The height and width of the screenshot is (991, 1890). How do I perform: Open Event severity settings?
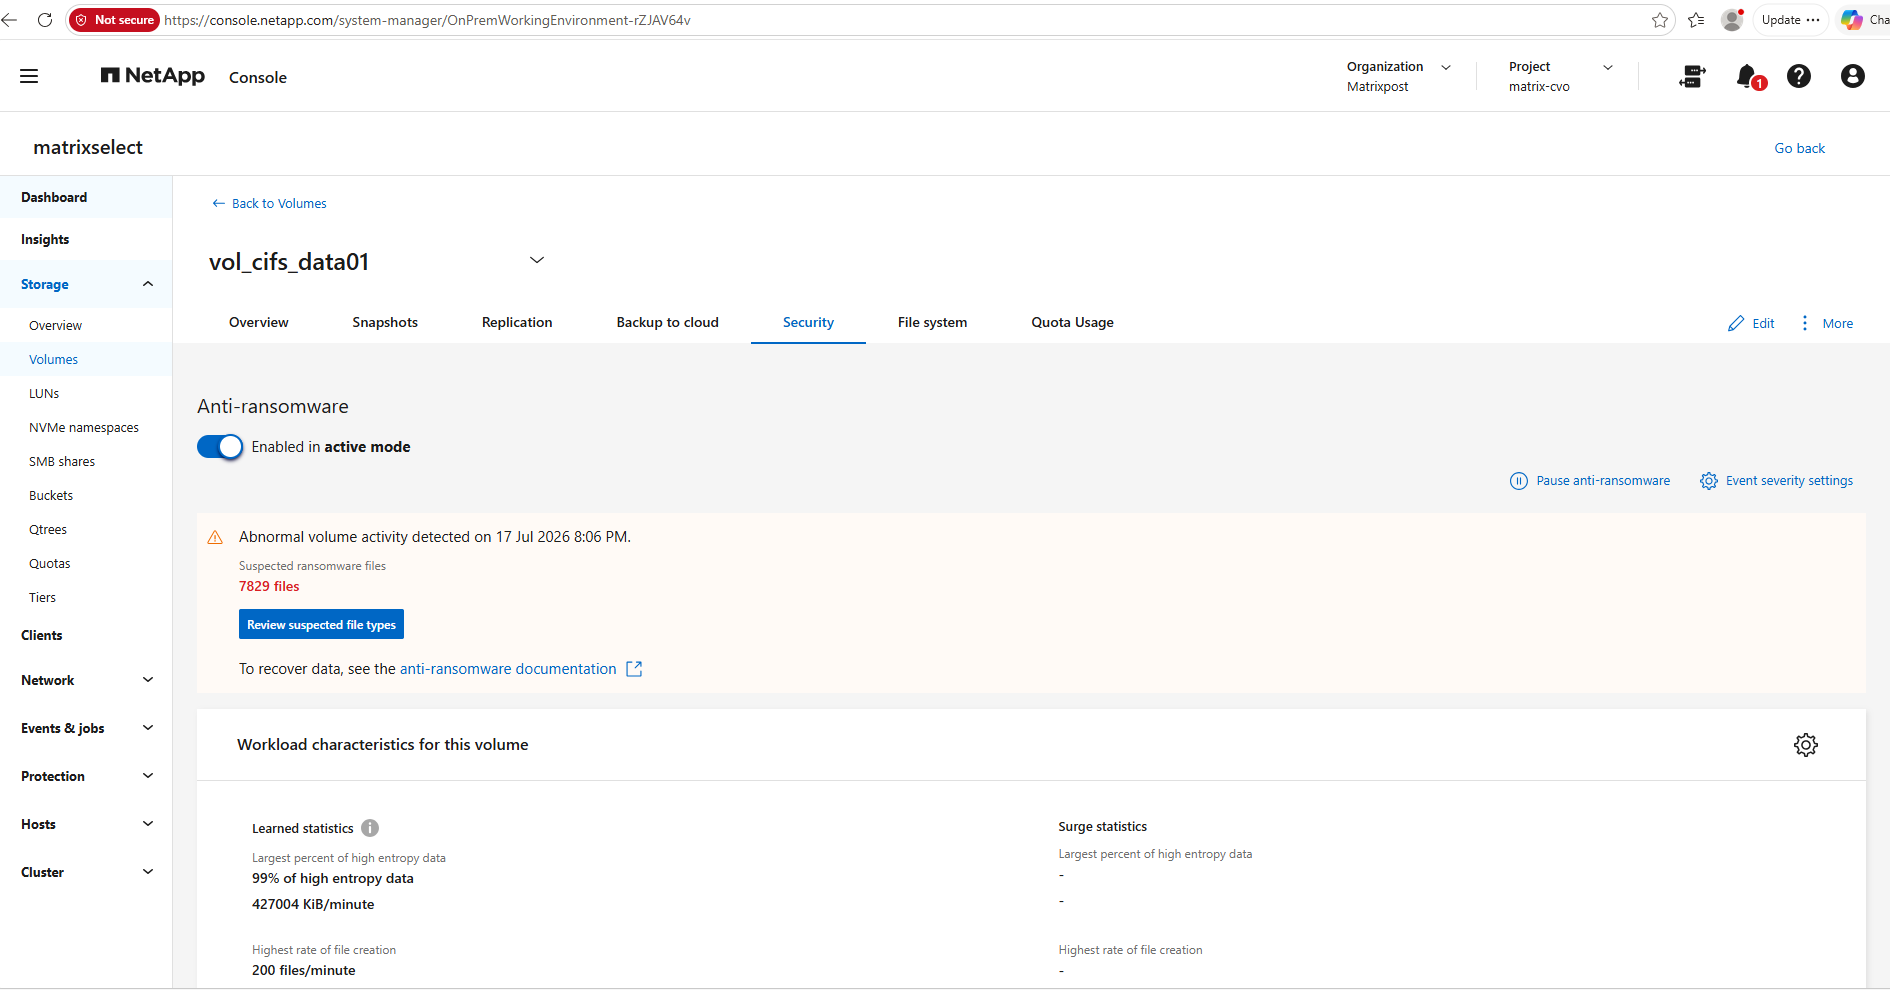(1776, 481)
